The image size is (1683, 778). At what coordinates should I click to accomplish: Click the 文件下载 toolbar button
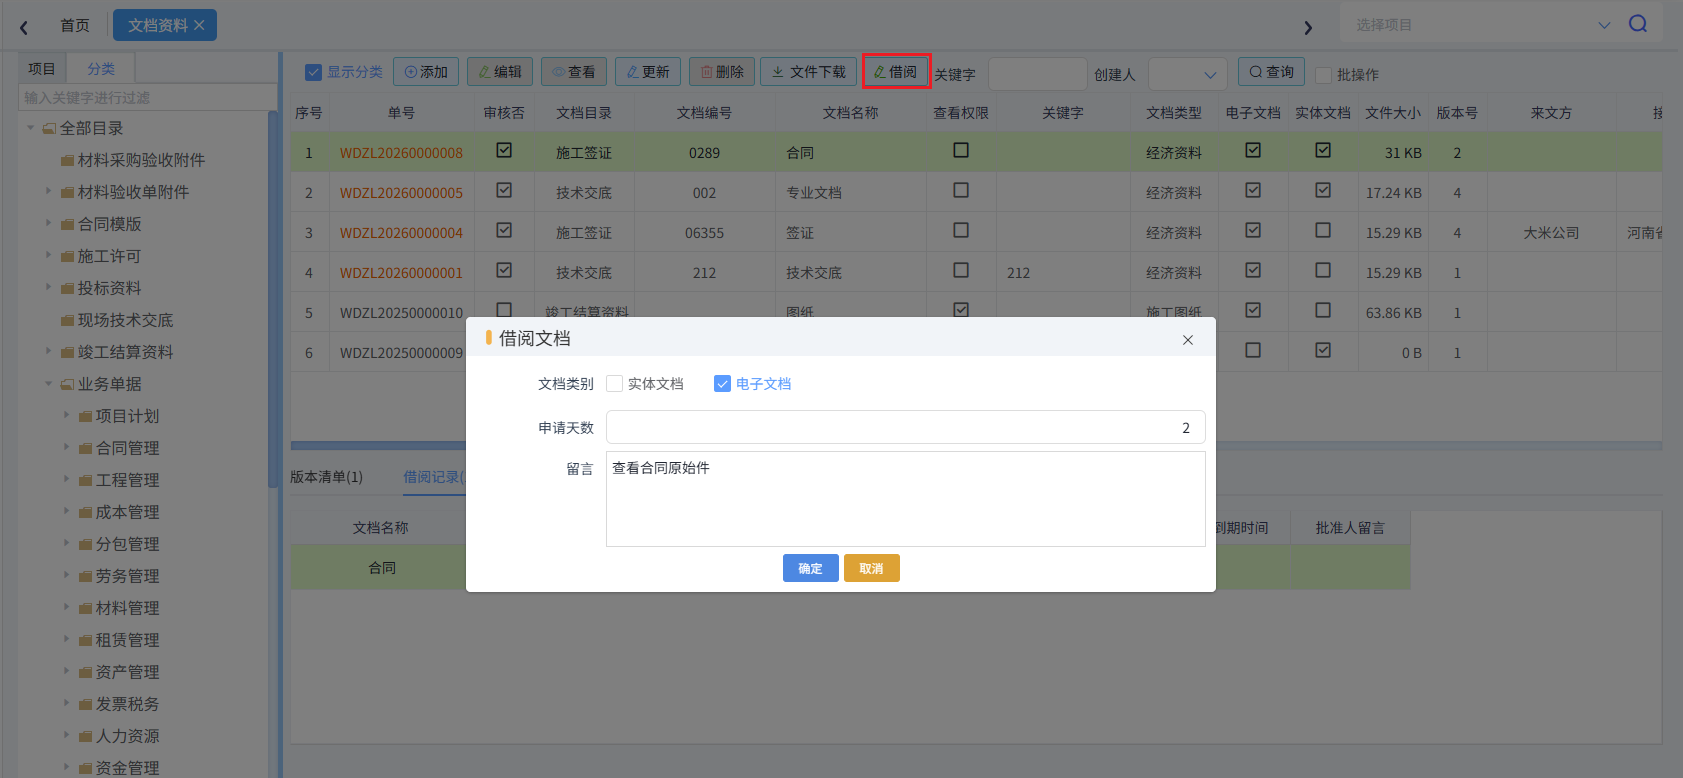tap(809, 72)
